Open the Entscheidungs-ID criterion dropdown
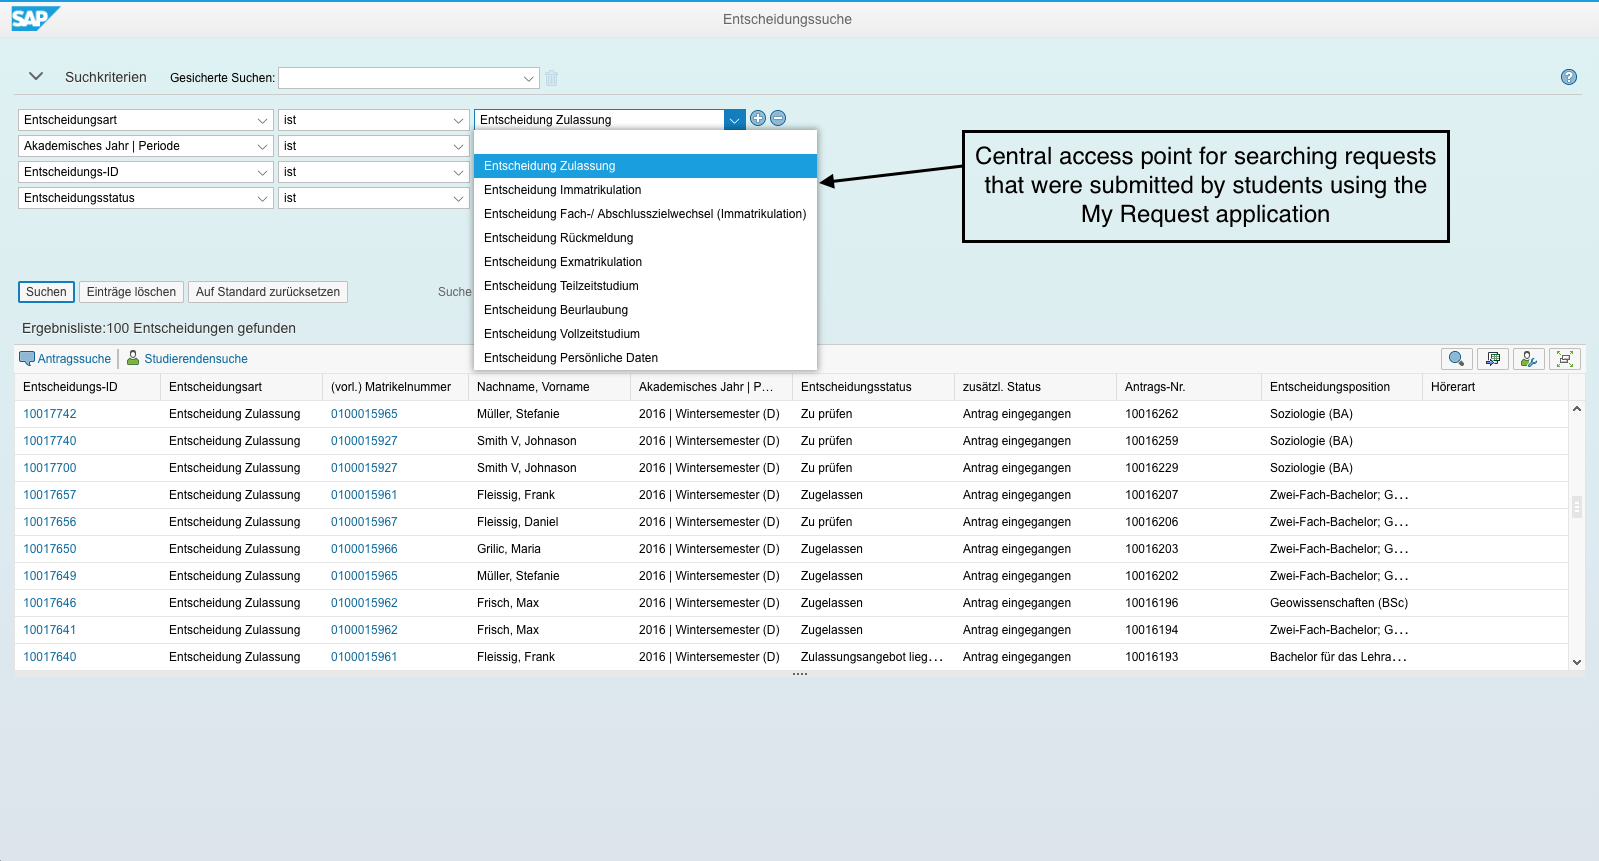This screenshot has width=1599, height=861. (263, 172)
